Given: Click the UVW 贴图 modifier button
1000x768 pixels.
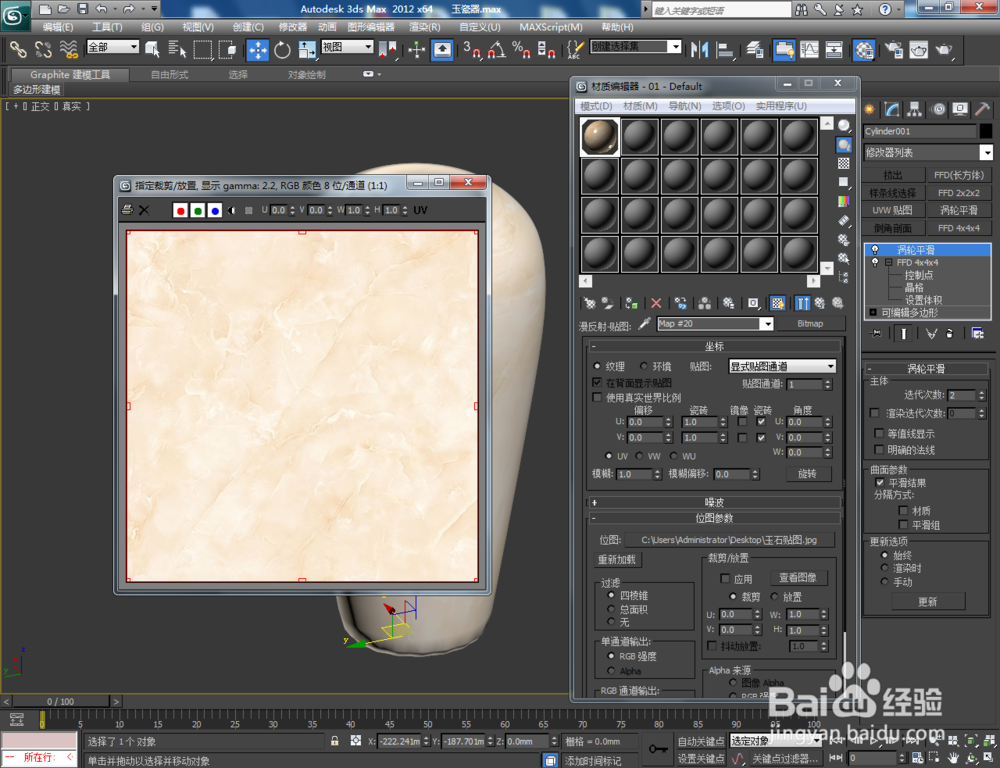Looking at the screenshot, I should click(892, 210).
